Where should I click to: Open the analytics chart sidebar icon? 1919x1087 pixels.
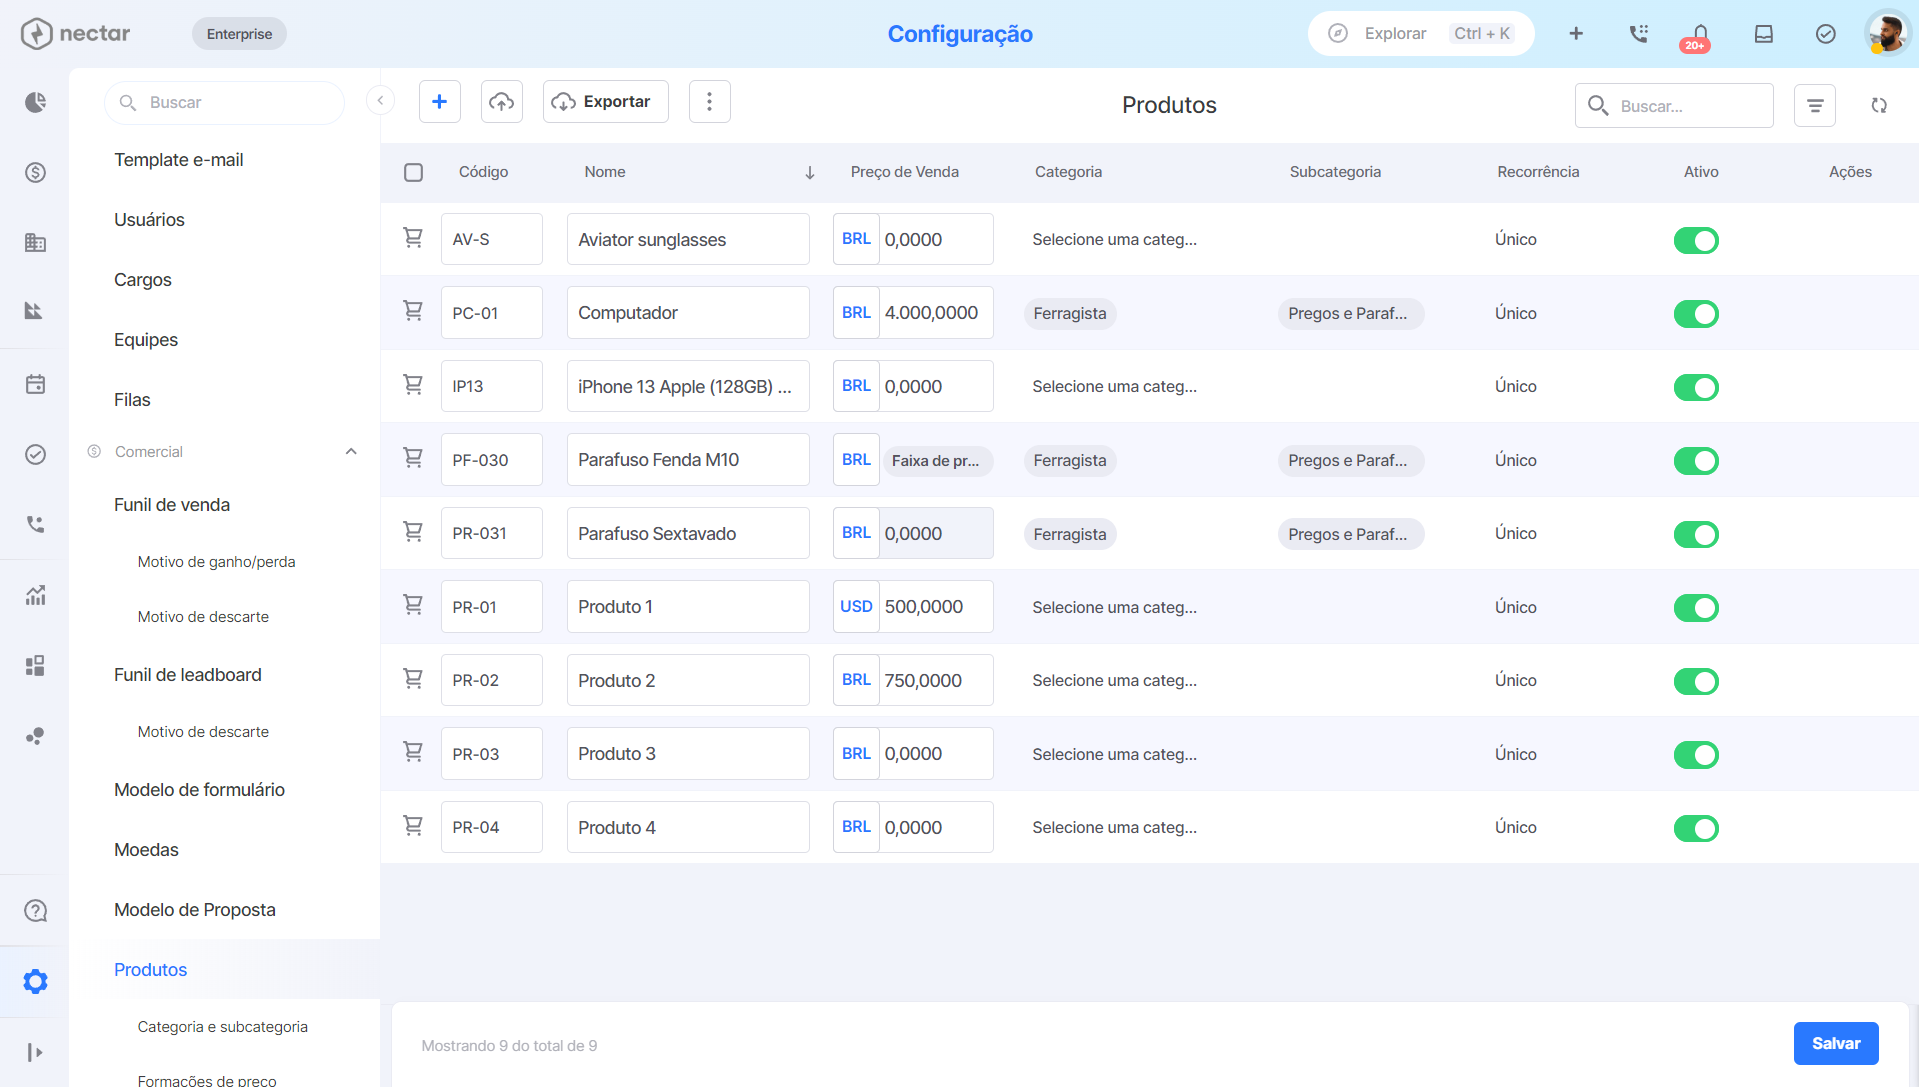[35, 595]
